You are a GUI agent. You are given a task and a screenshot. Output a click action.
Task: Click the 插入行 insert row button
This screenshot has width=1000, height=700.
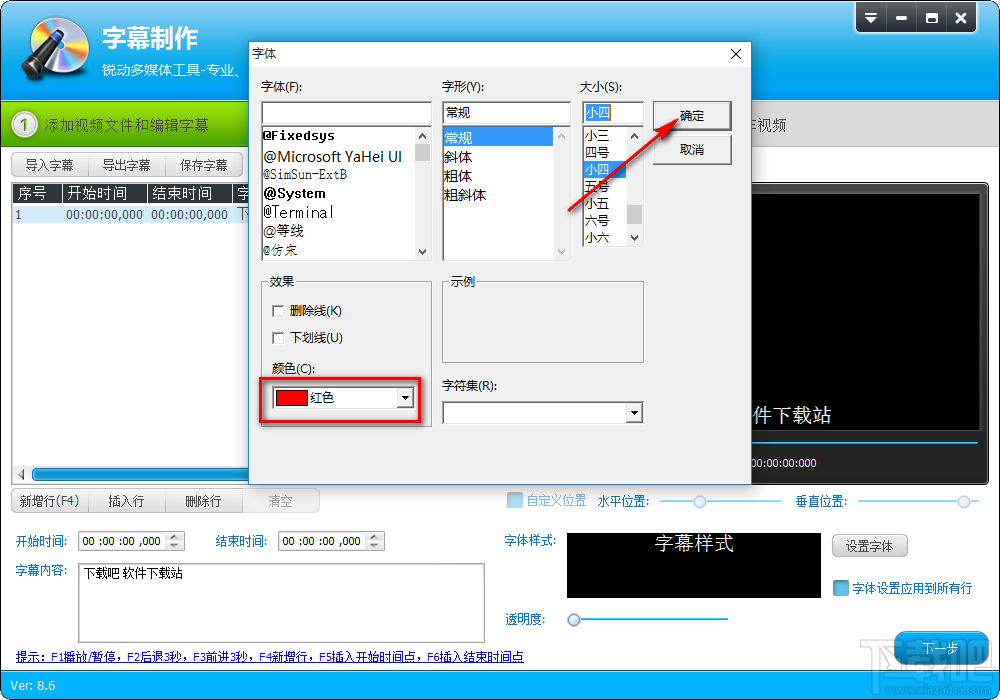(x=127, y=500)
